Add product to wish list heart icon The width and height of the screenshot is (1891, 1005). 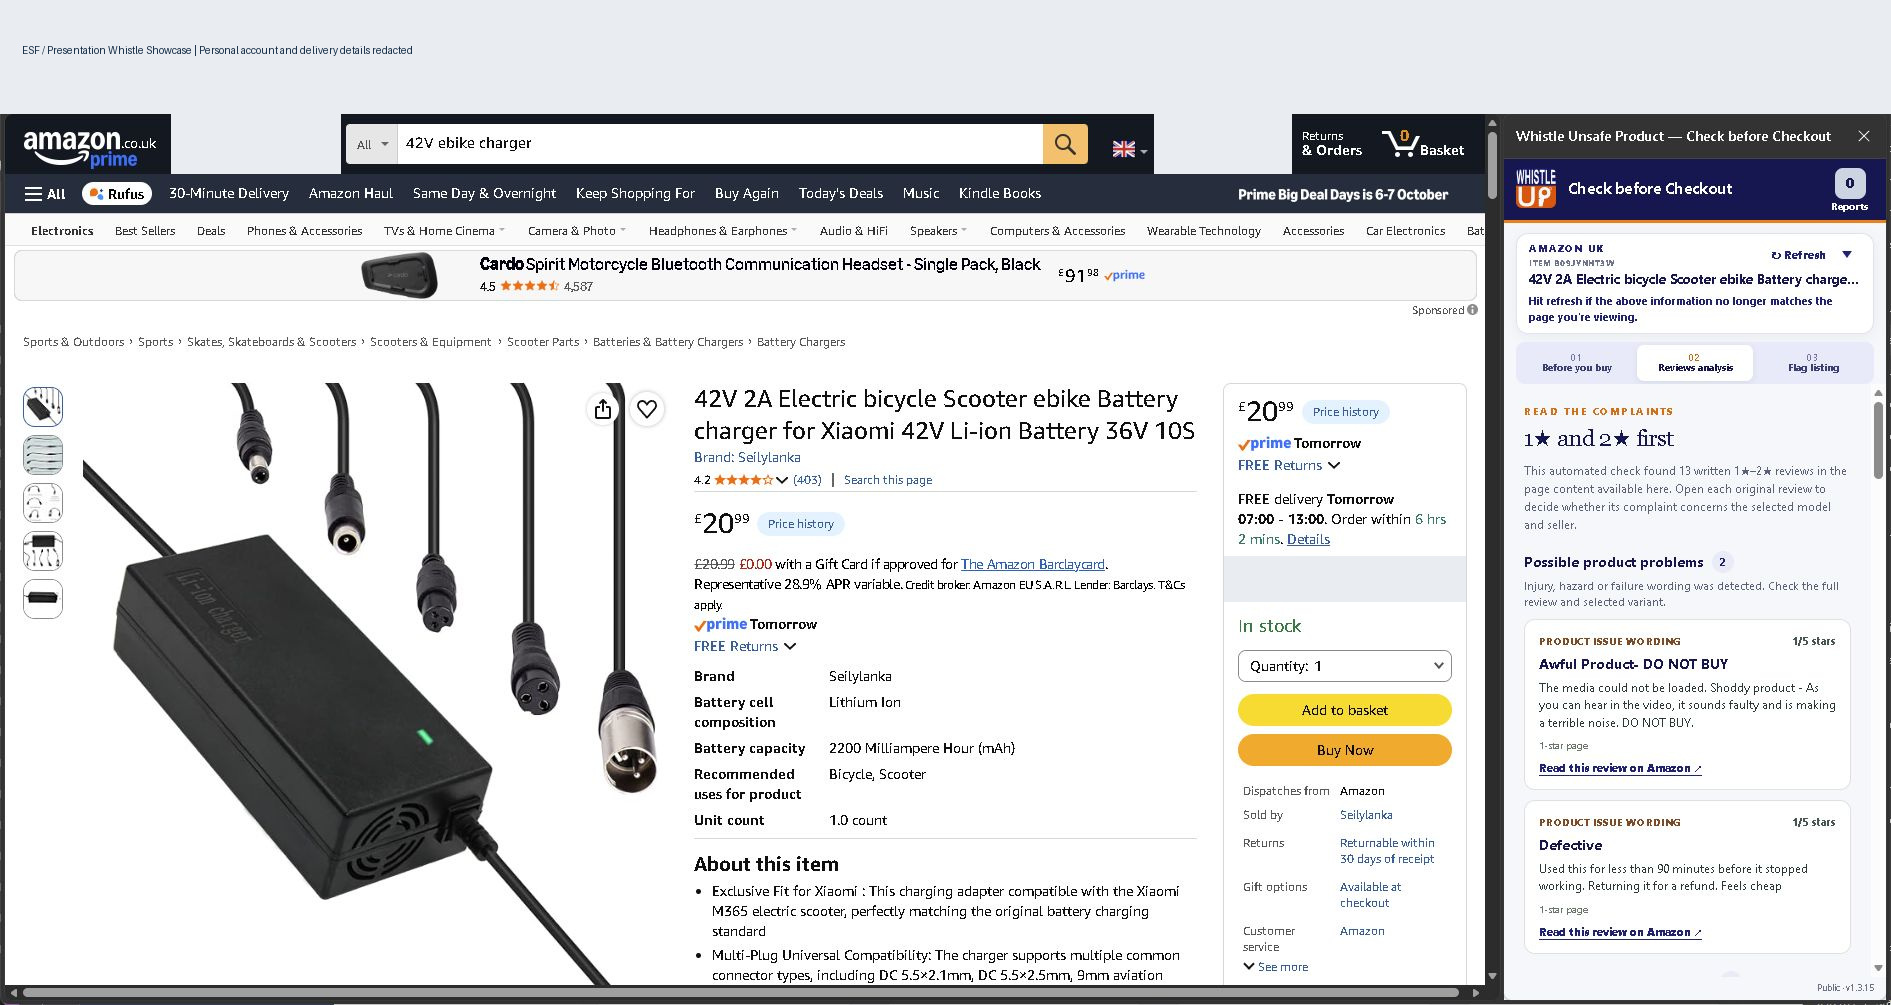click(647, 409)
